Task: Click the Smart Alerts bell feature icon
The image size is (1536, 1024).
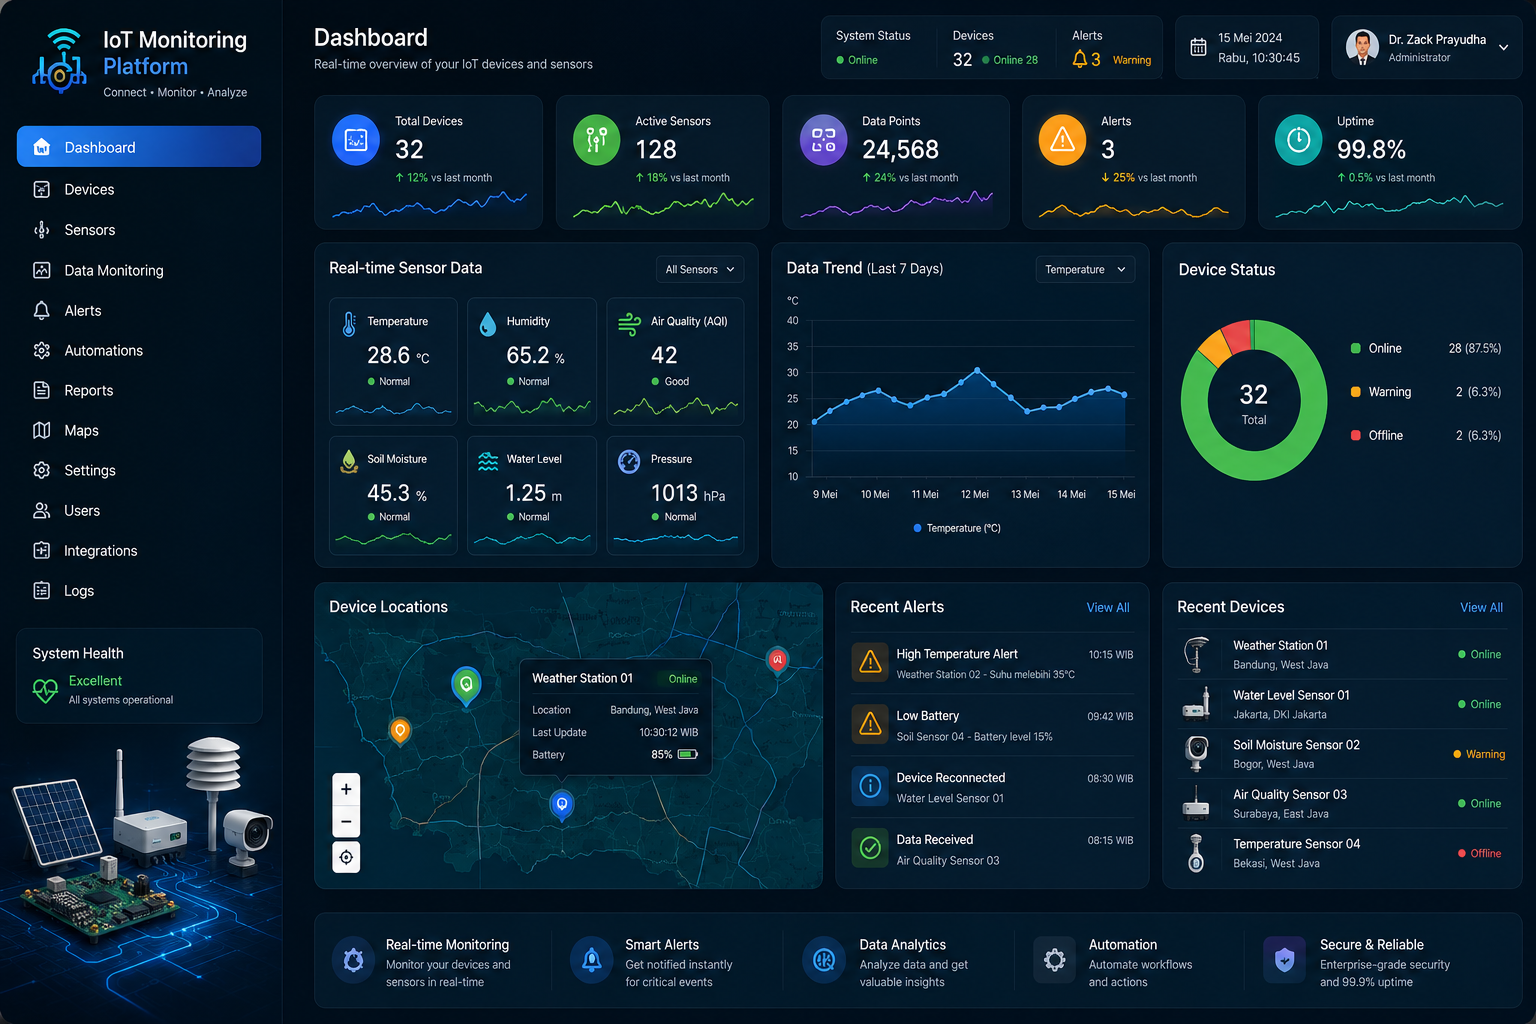Action: tap(592, 961)
